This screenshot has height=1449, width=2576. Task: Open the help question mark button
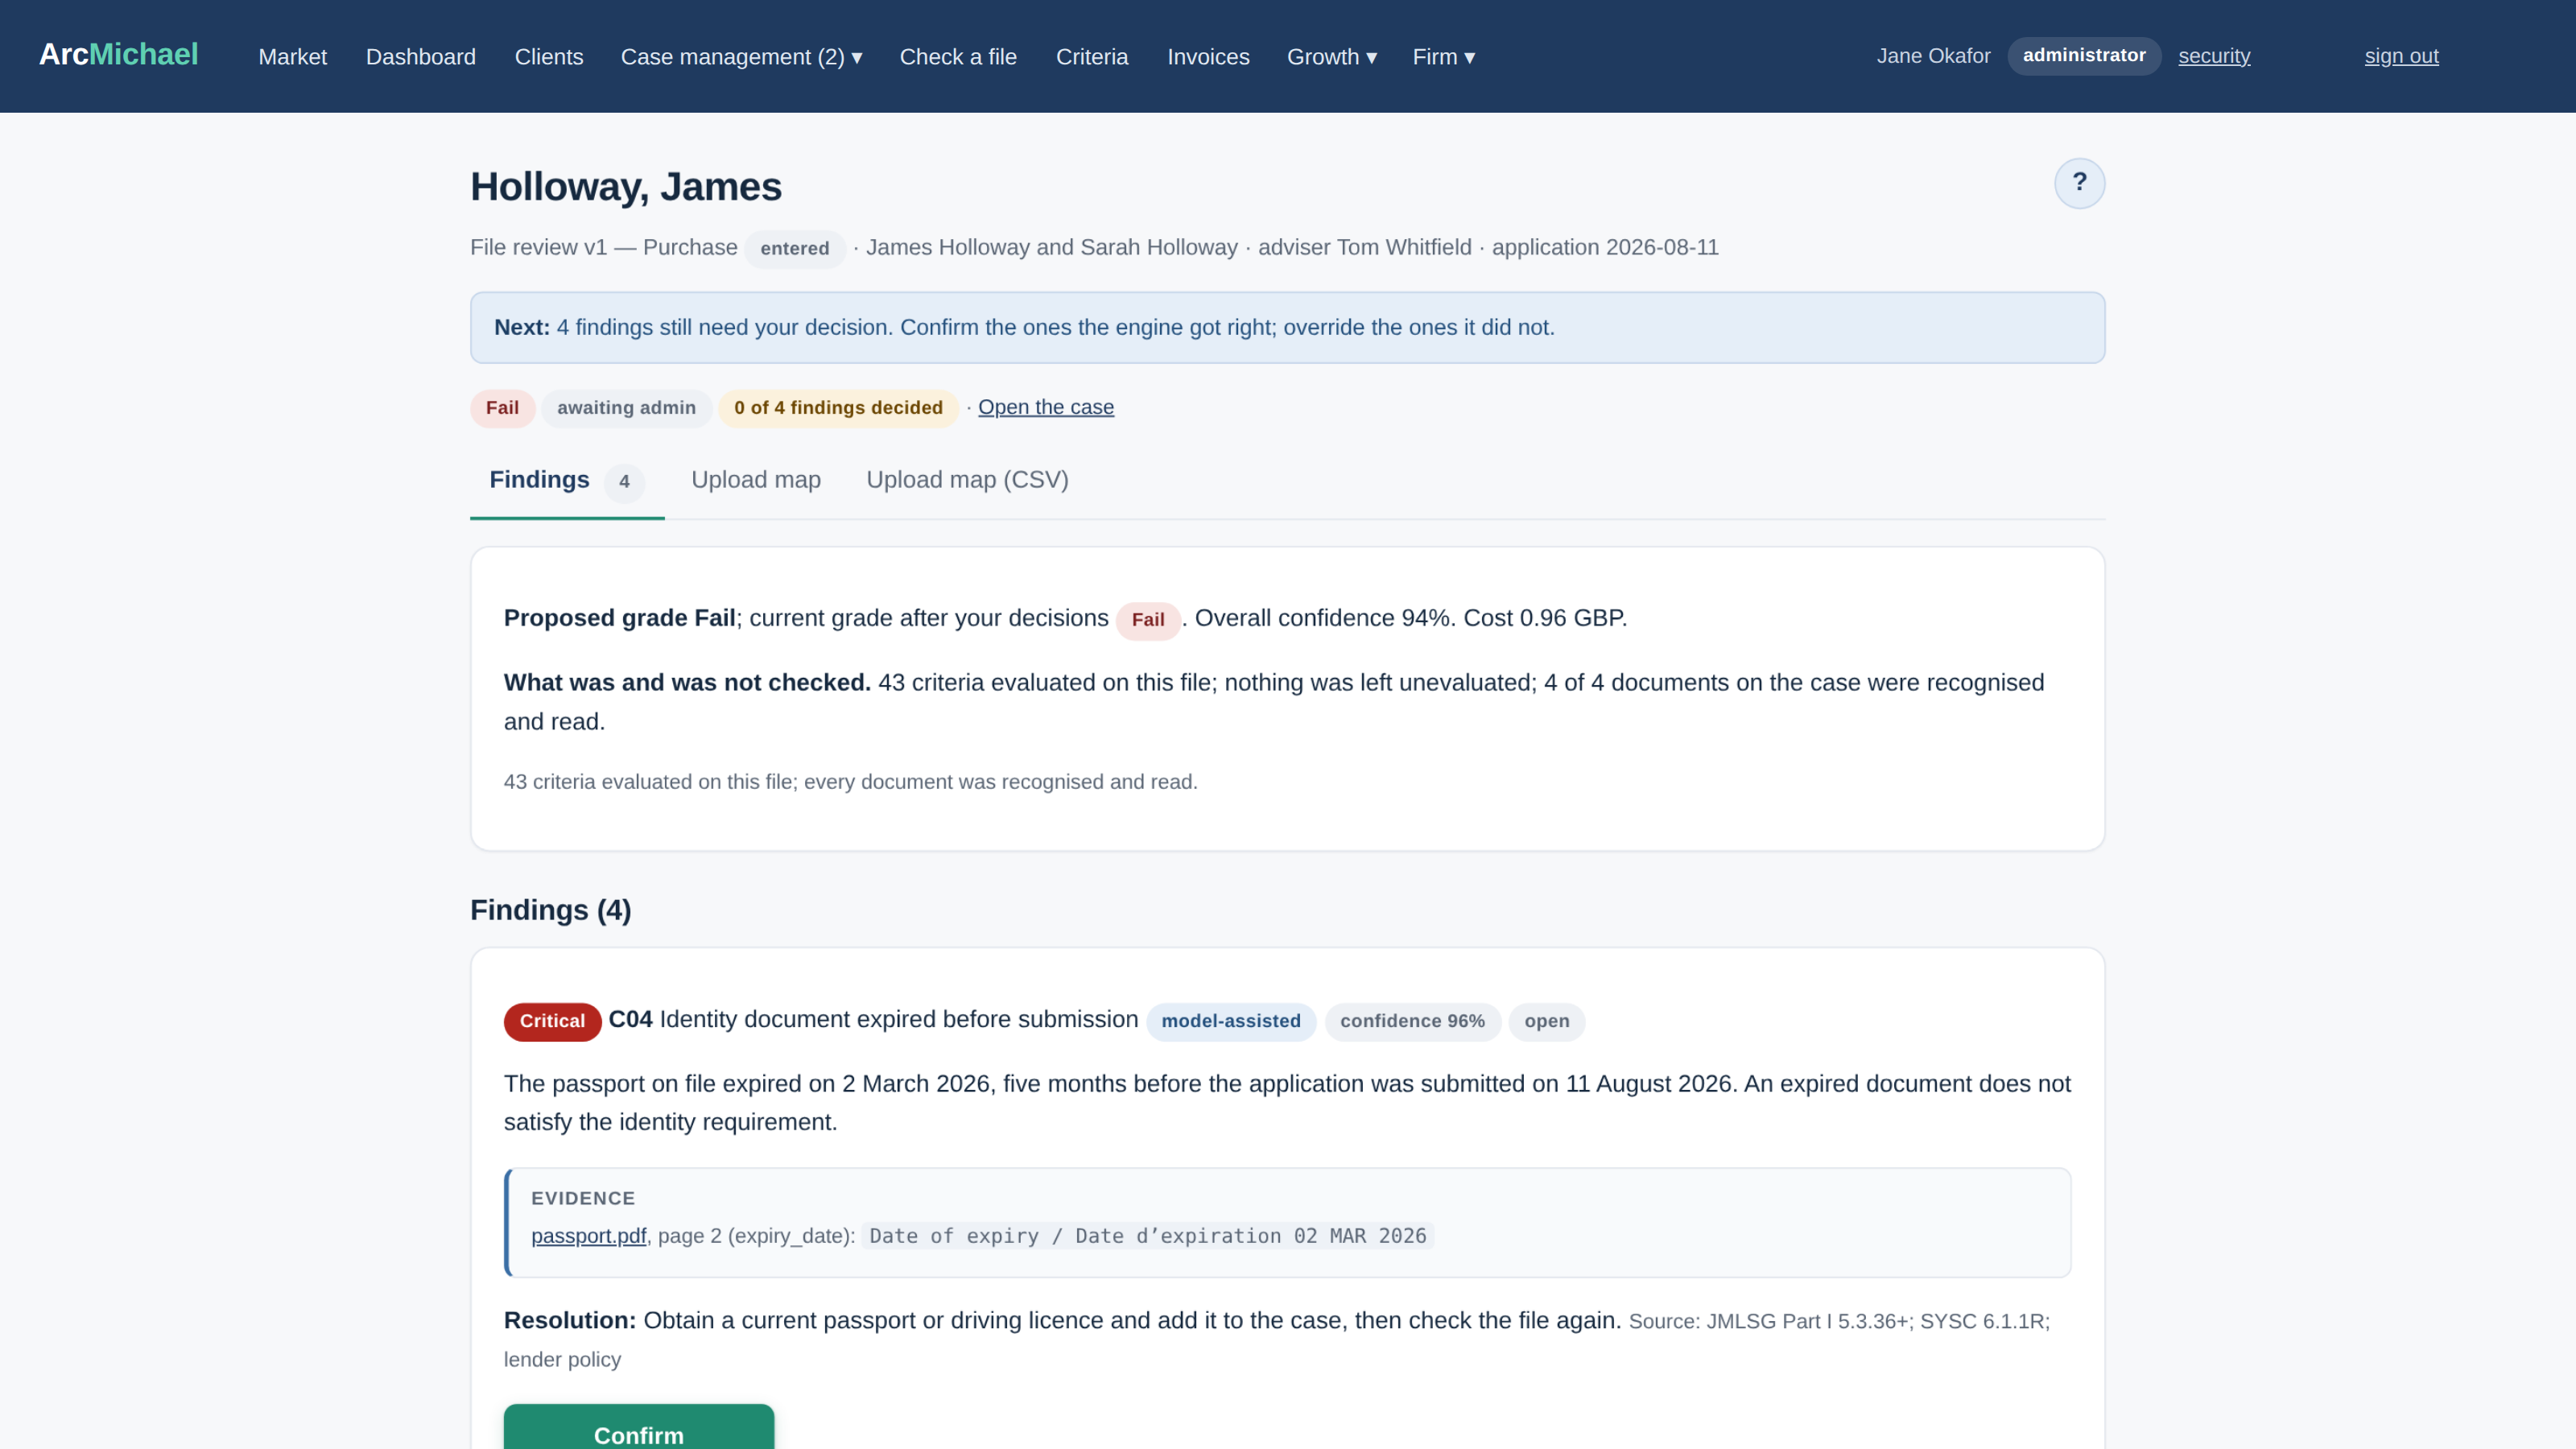tap(2079, 183)
